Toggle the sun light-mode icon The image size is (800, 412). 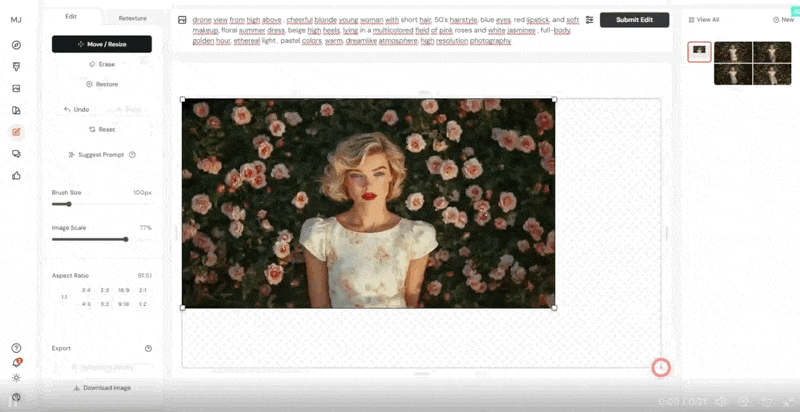16,378
